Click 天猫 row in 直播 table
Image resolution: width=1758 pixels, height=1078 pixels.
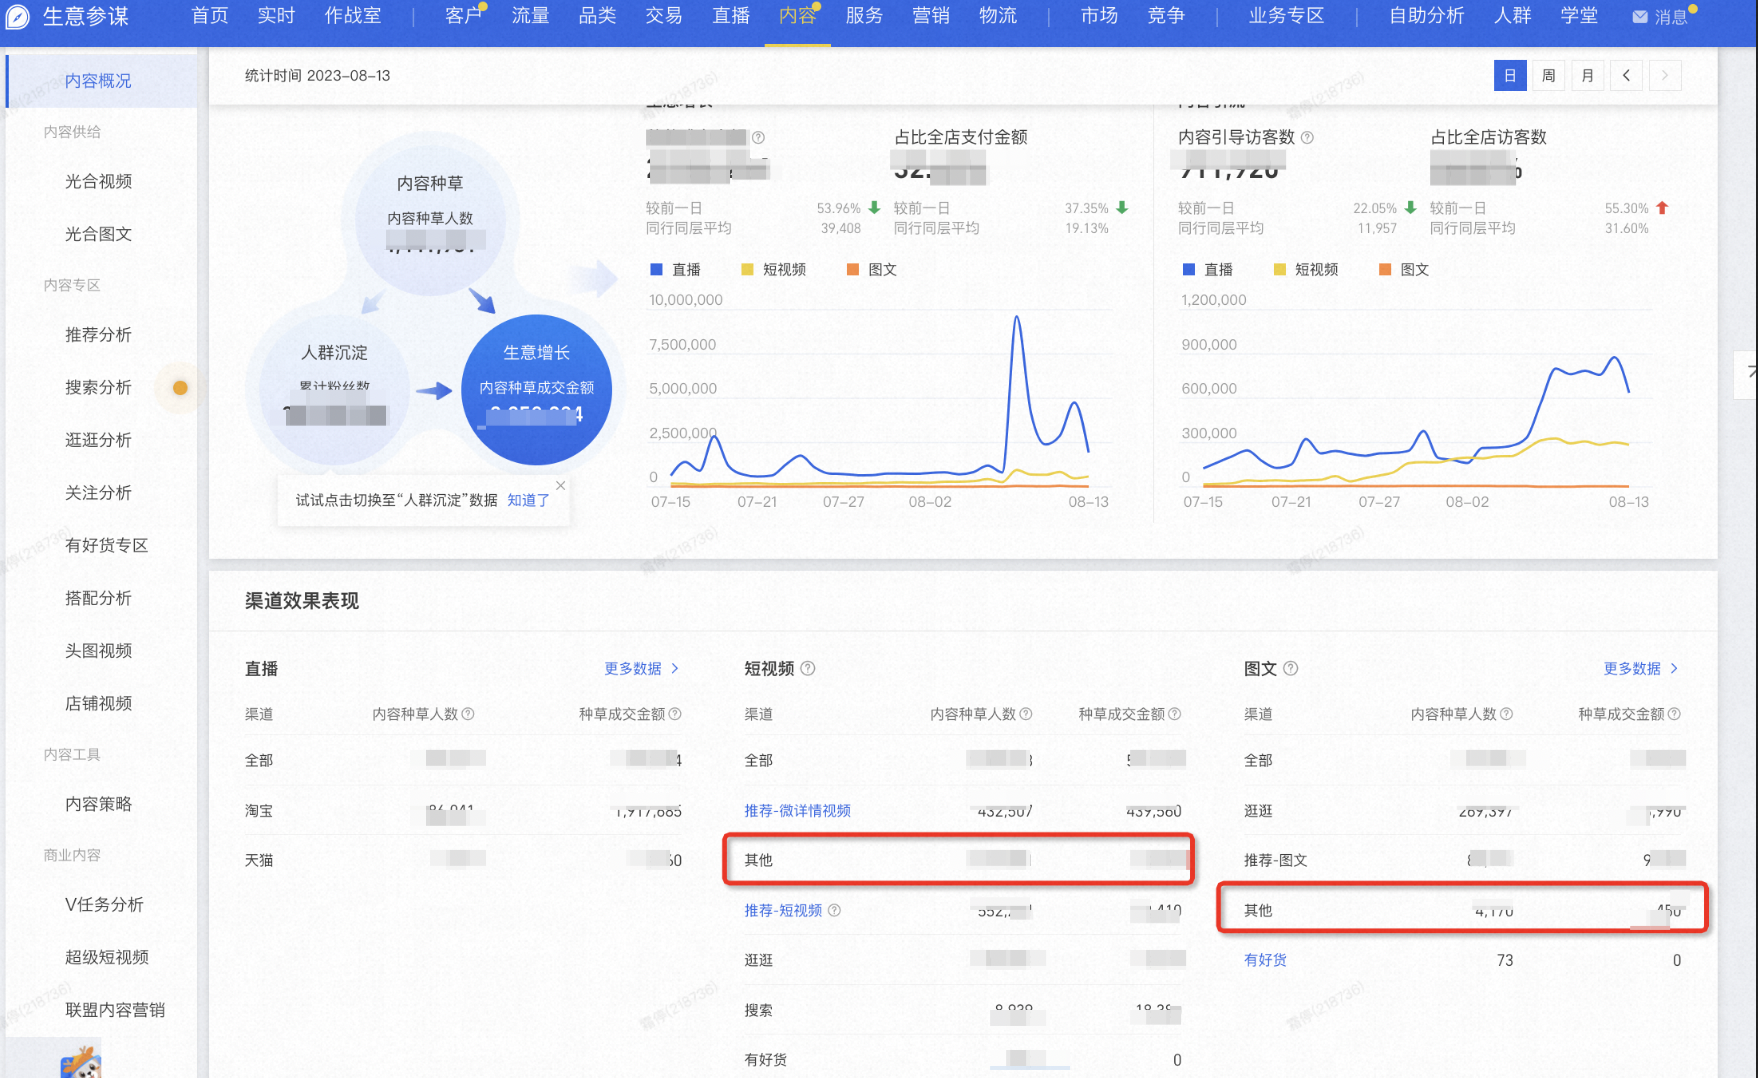coord(463,860)
